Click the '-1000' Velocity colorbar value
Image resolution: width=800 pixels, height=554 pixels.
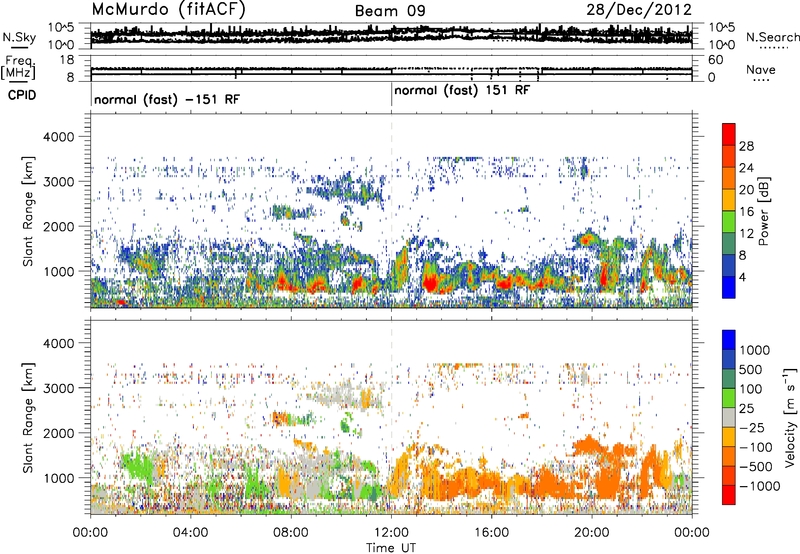[x=760, y=486]
